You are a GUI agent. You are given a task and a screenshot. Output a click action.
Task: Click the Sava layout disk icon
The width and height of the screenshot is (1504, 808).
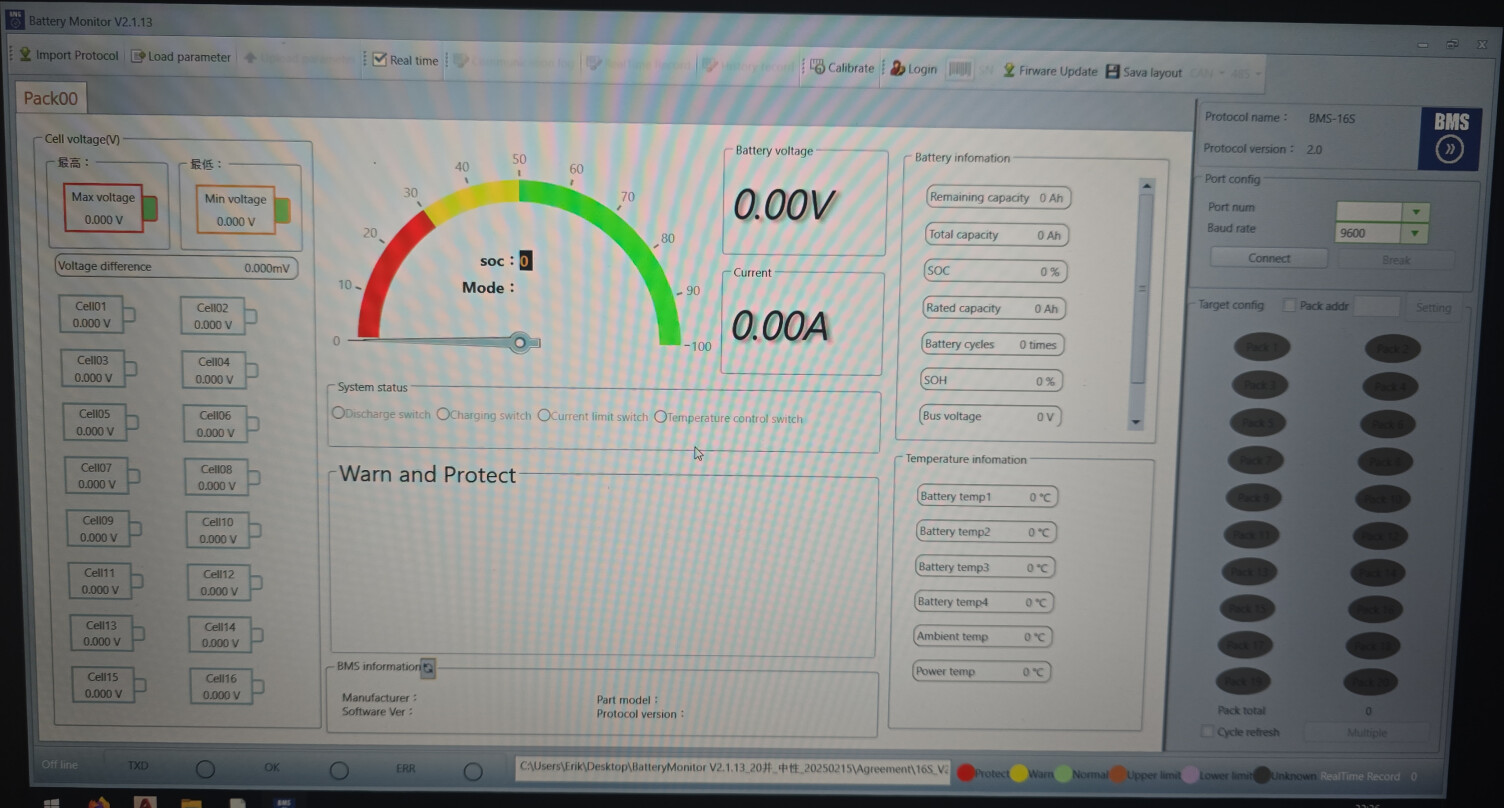(x=1112, y=72)
